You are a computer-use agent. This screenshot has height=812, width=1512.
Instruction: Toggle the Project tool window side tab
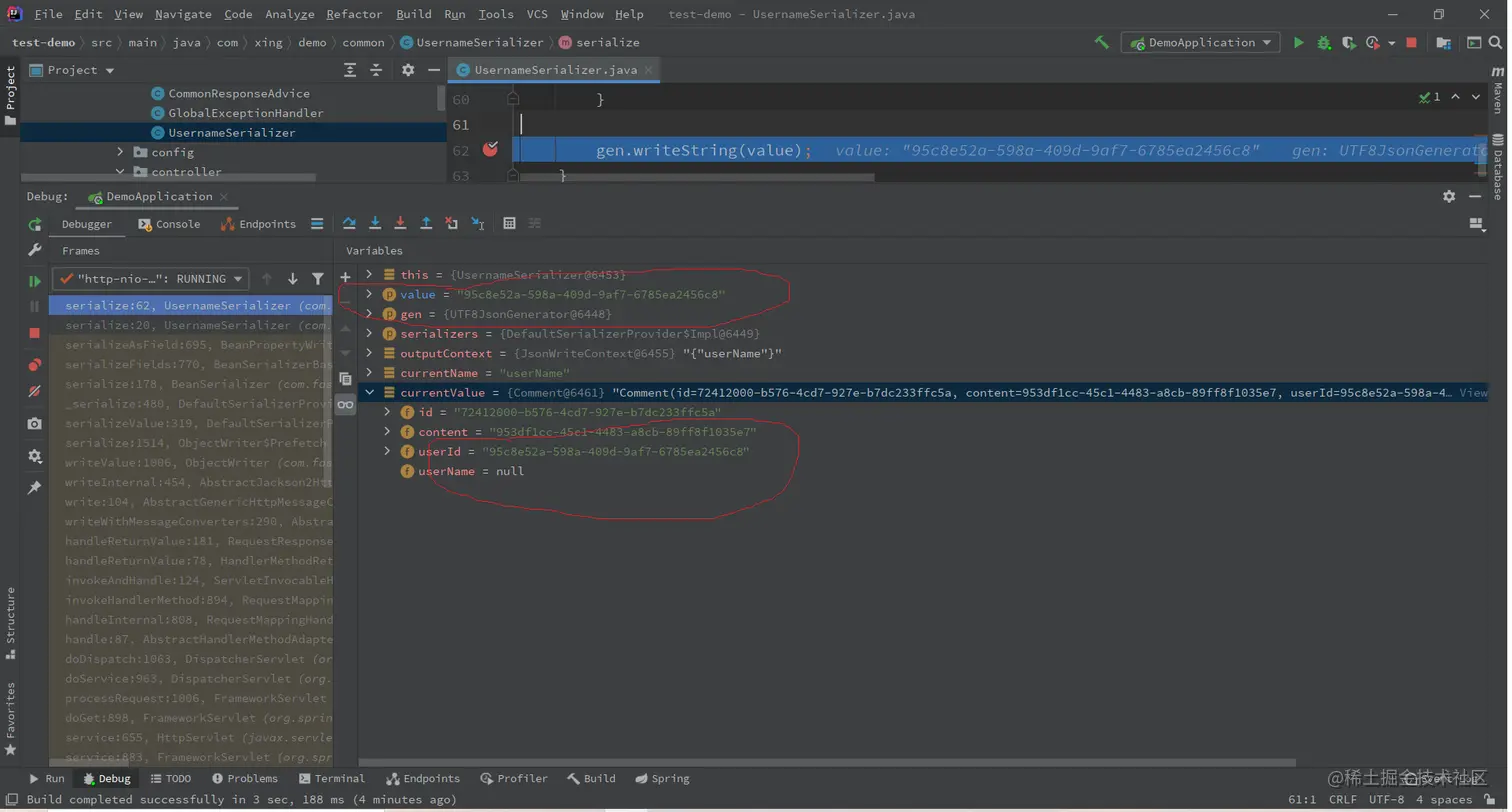coord(10,96)
